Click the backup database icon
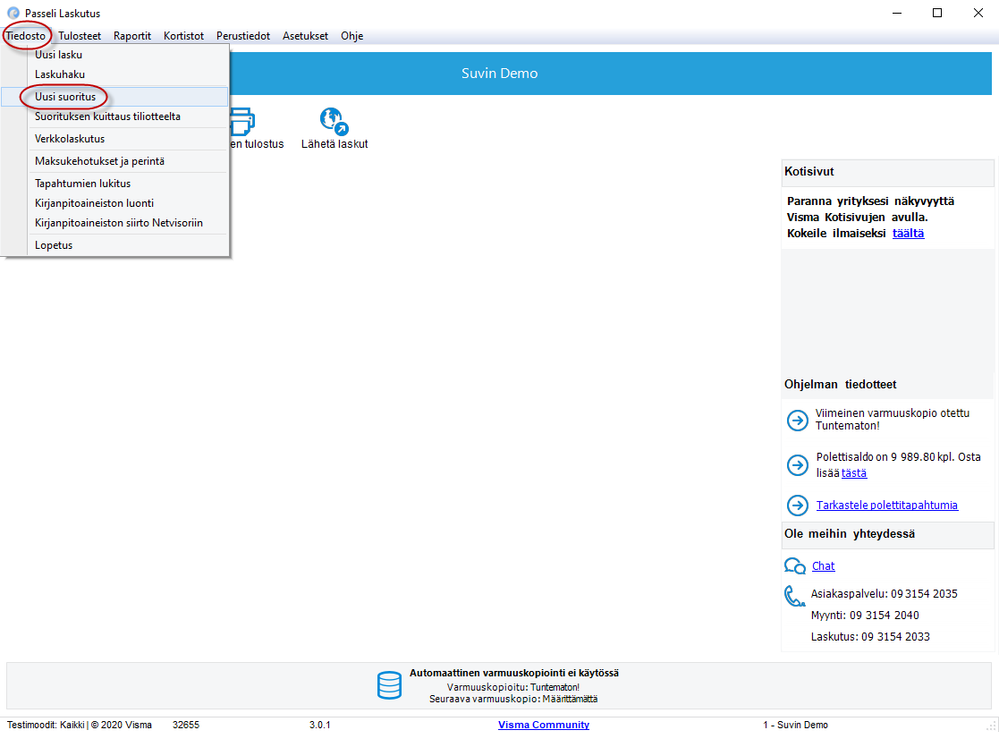The height and width of the screenshot is (732, 999). click(x=389, y=685)
